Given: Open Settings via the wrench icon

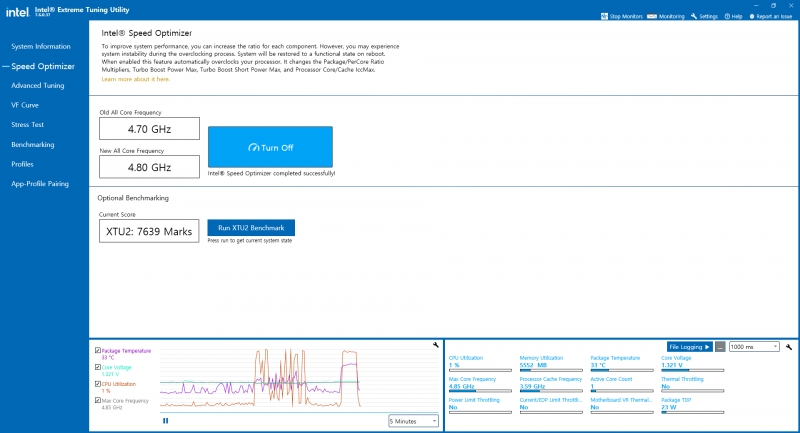Looking at the screenshot, I should coord(693,17).
